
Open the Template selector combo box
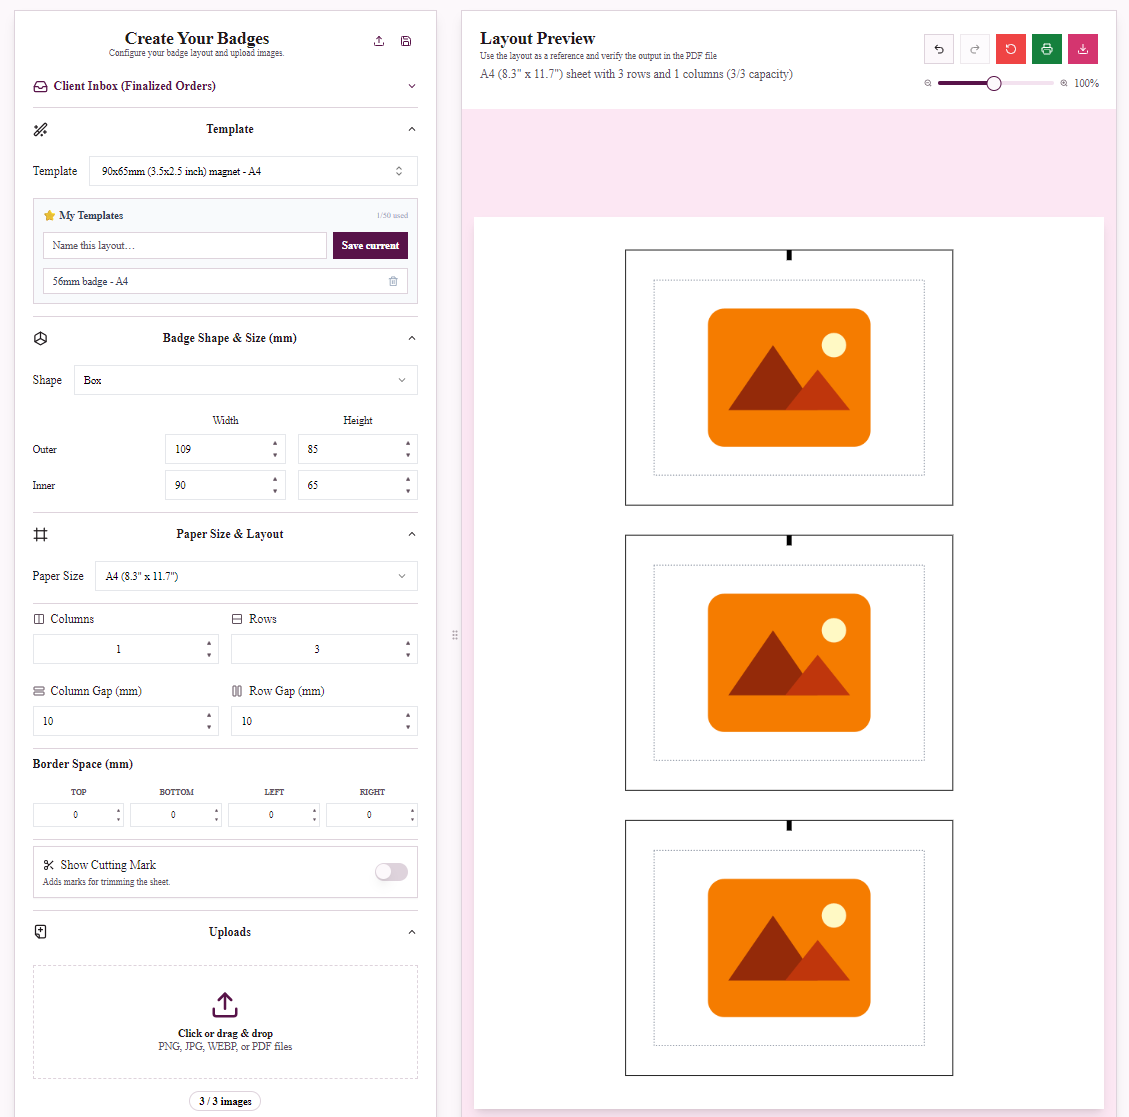253,171
